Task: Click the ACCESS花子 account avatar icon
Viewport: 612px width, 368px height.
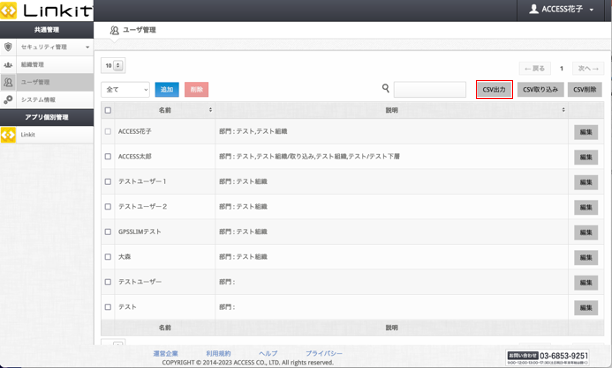Action: 534,9
